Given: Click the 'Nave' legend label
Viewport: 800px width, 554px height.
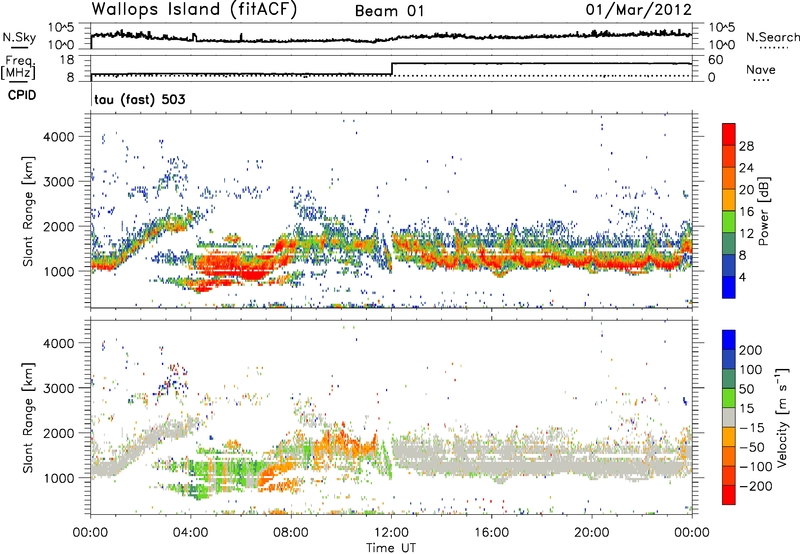Looking at the screenshot, I should click(x=761, y=69).
